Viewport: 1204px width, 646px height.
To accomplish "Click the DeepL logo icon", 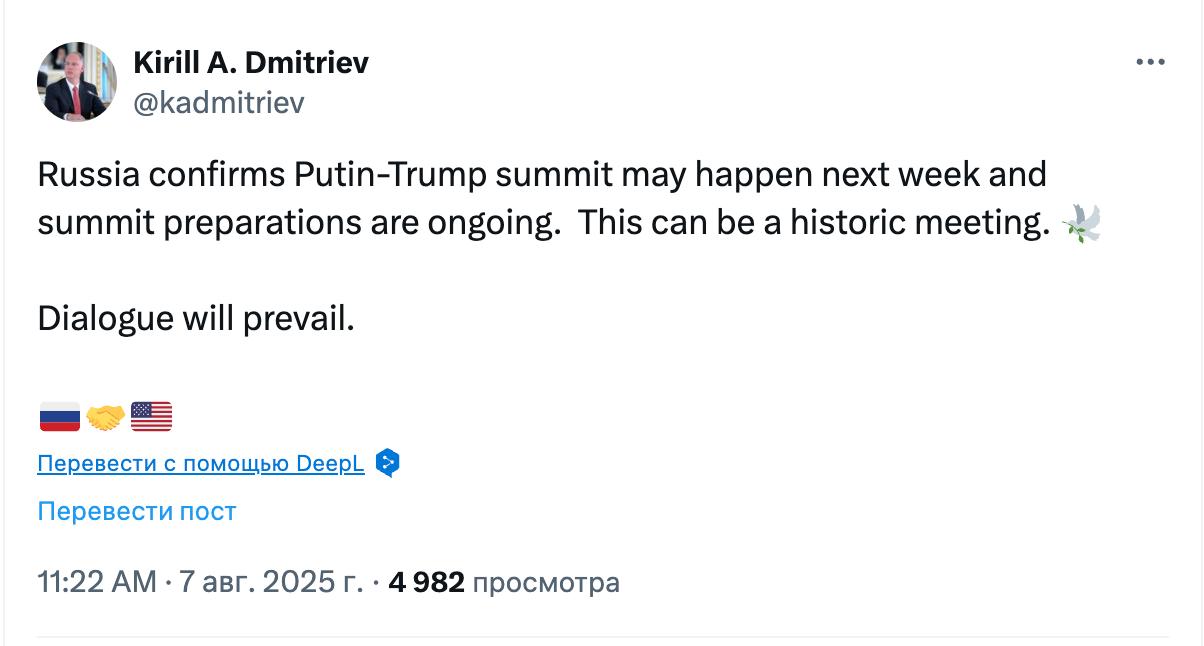I will (x=387, y=463).
